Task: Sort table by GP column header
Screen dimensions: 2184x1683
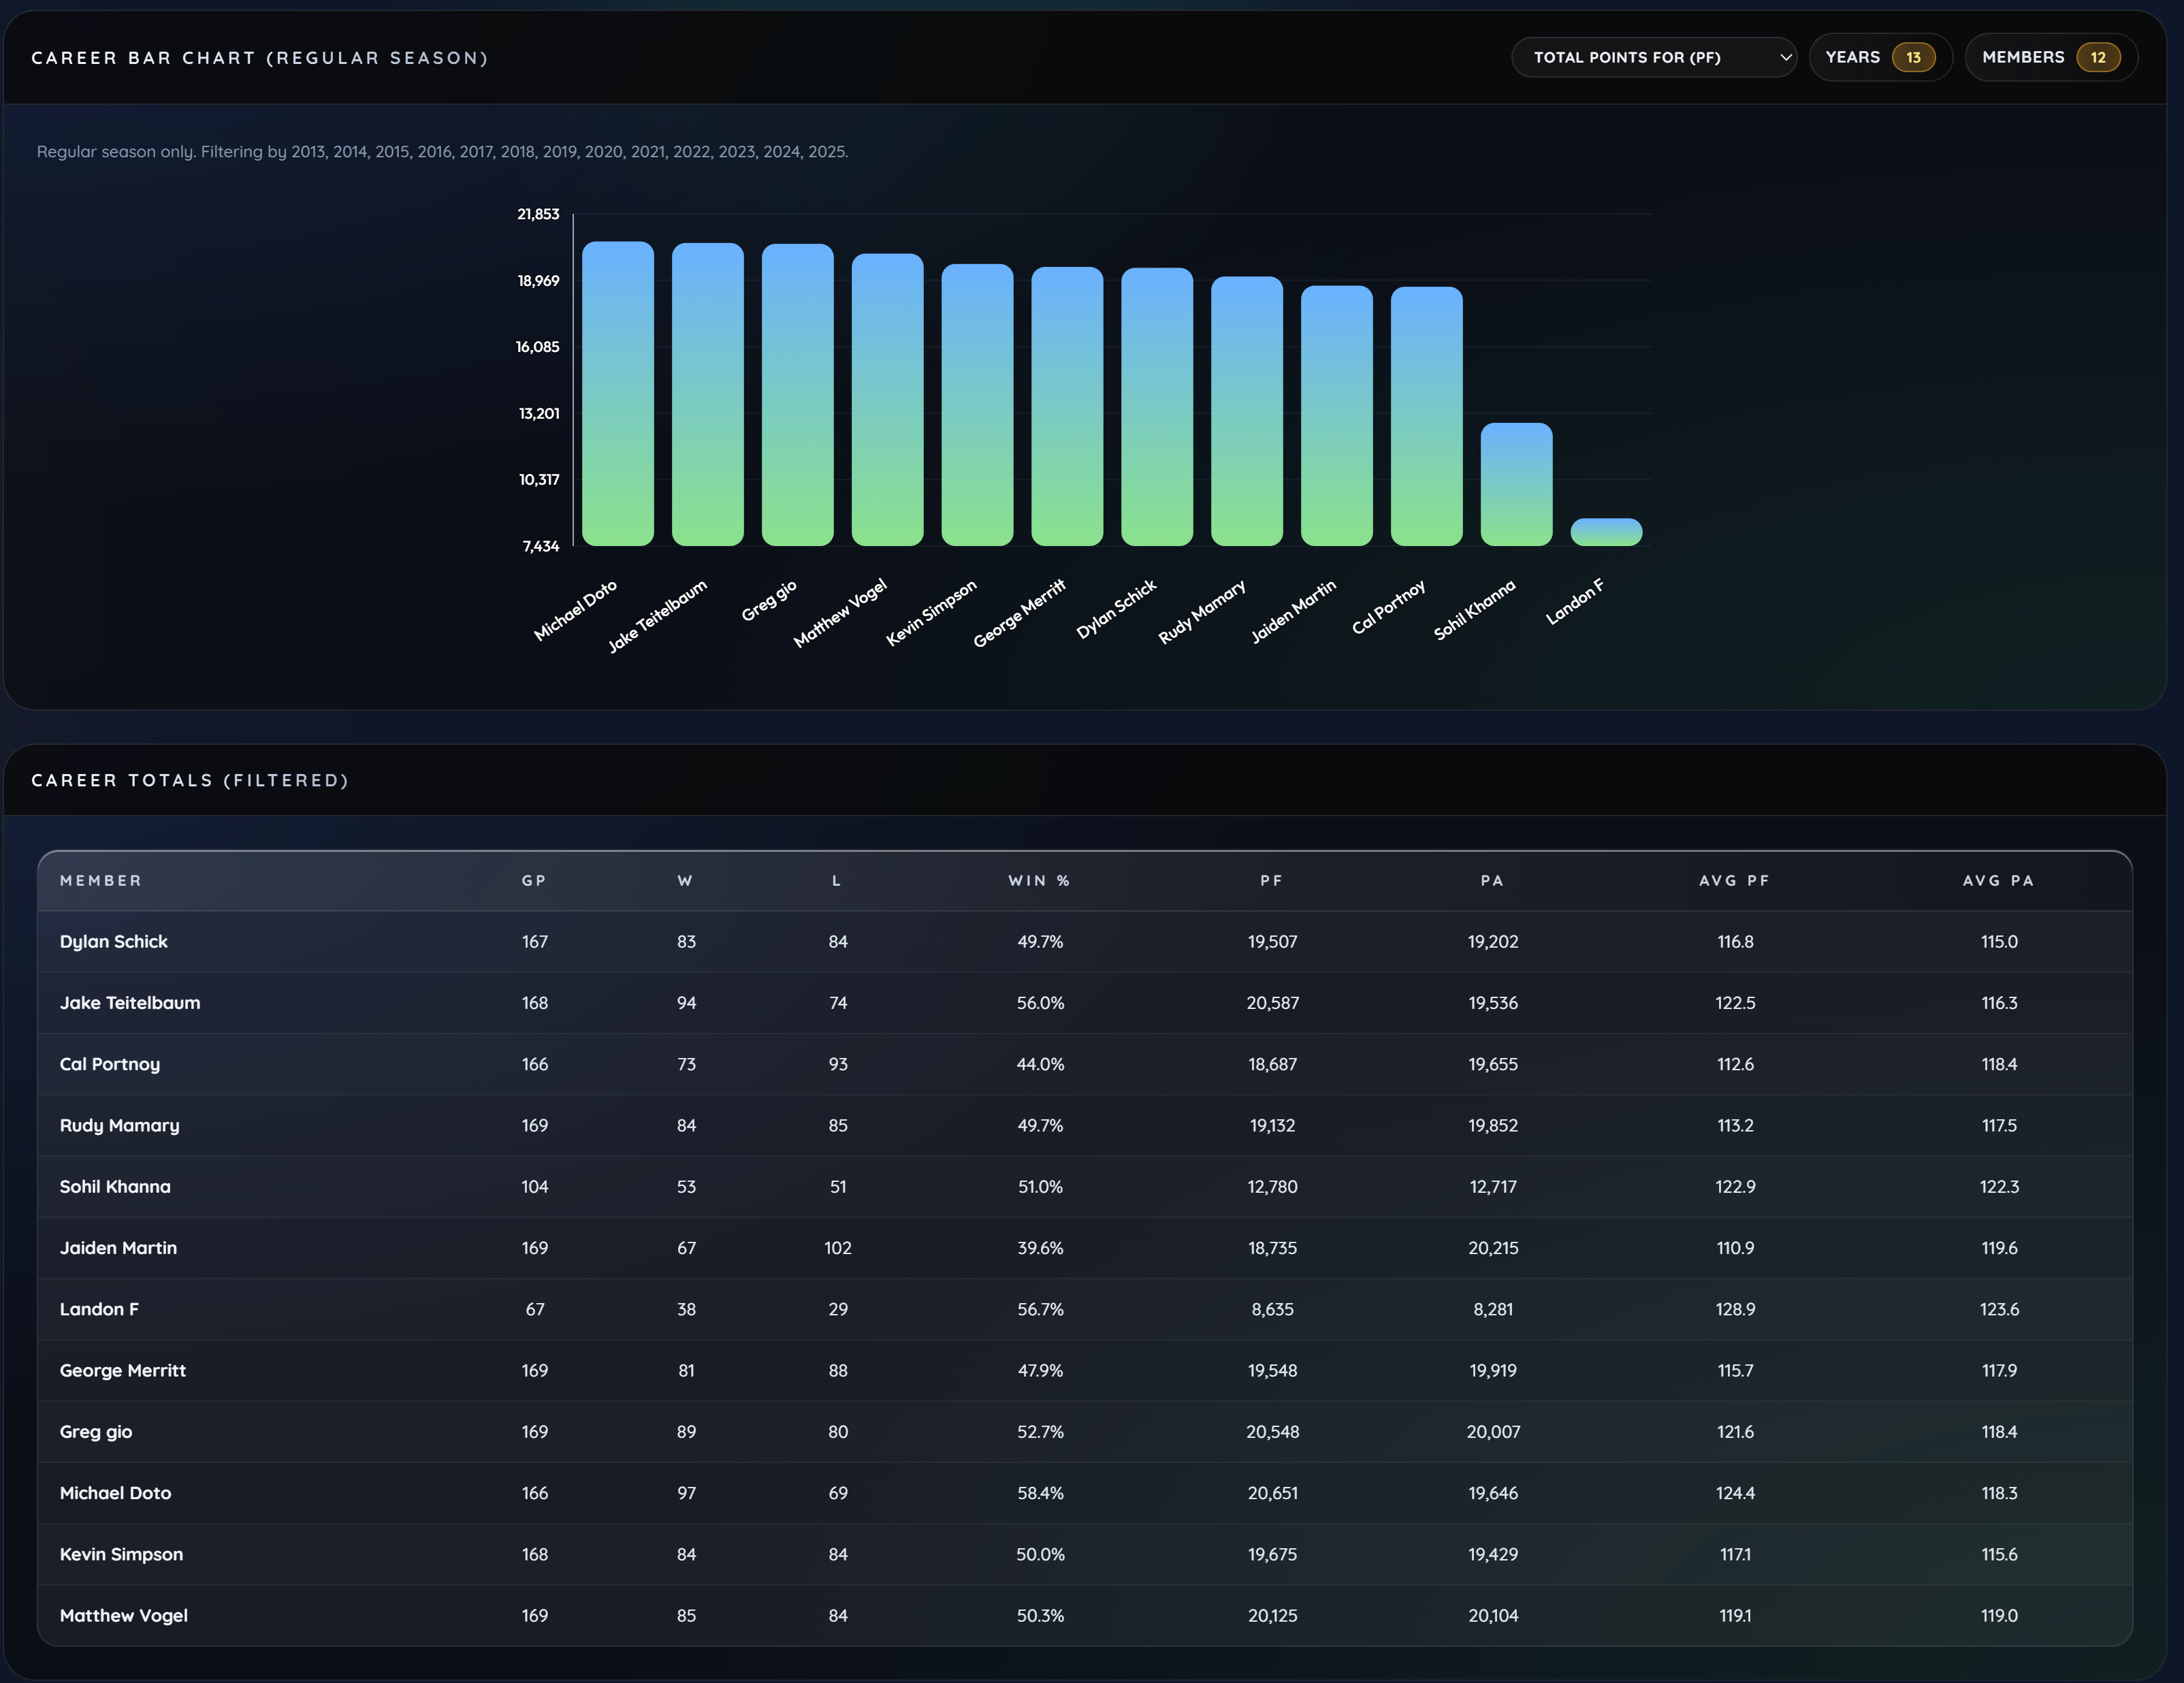Action: point(534,880)
